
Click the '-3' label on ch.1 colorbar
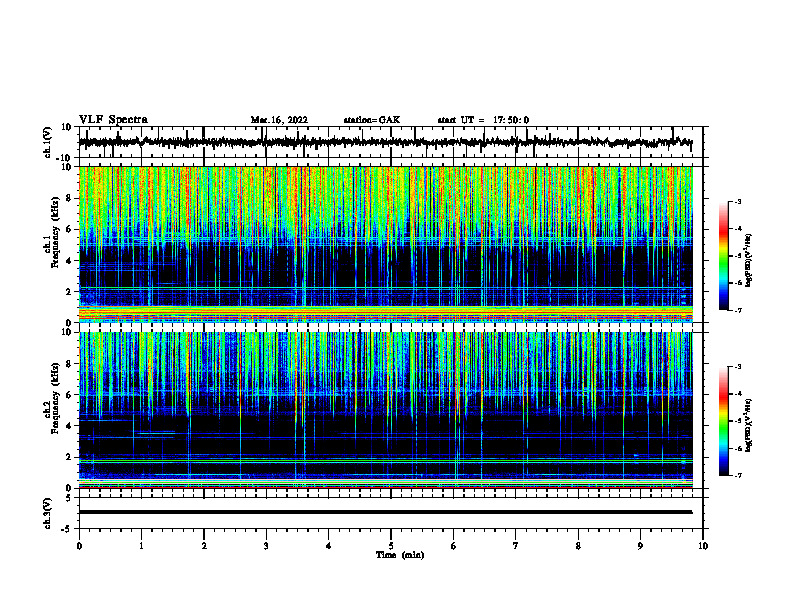click(737, 201)
